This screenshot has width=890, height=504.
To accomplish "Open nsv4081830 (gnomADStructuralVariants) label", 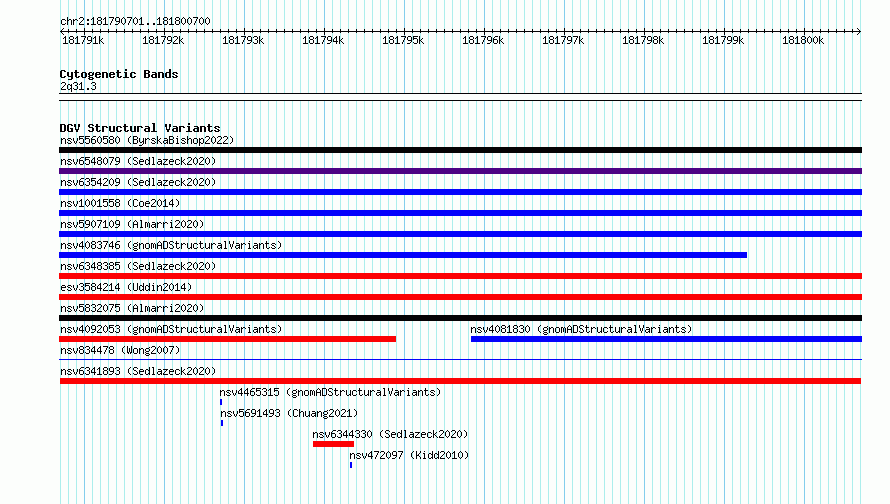I will pos(581,329).
